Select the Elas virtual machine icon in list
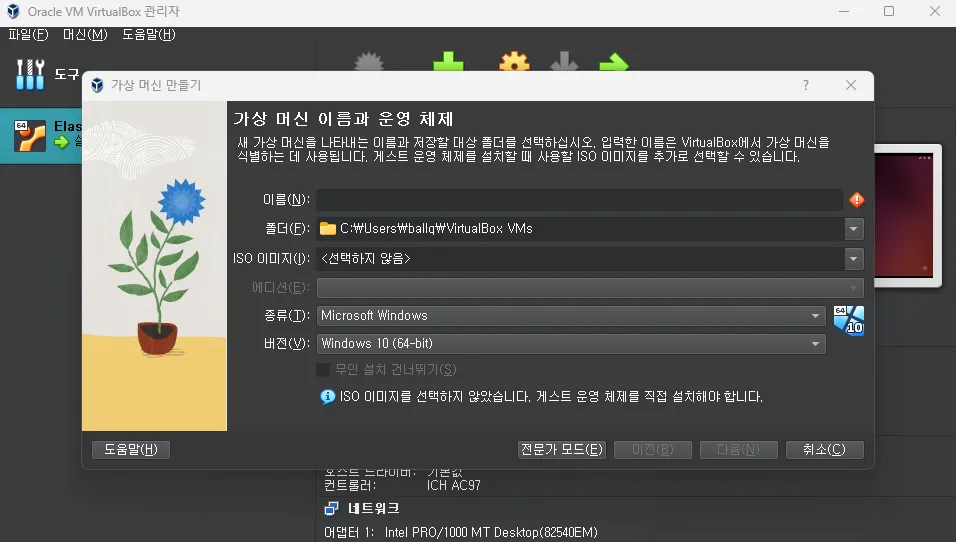Screen dimensions: 956x542 coord(30,135)
